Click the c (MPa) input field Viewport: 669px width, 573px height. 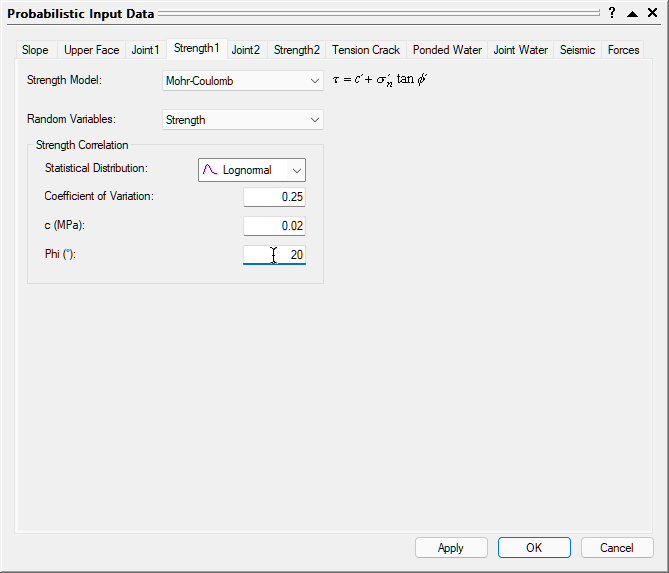(x=274, y=226)
